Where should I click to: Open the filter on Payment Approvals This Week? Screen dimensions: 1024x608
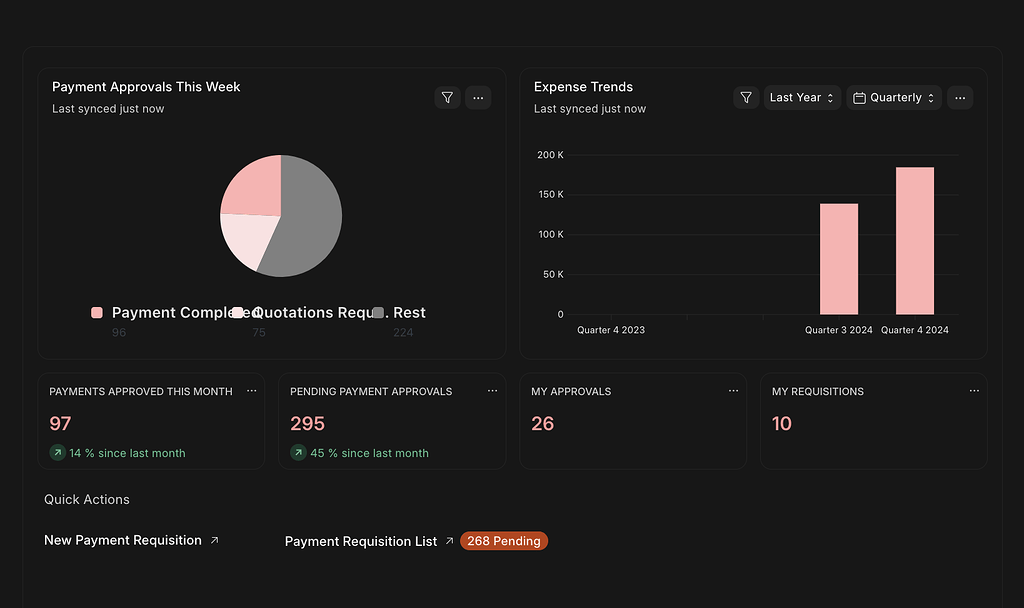(447, 97)
